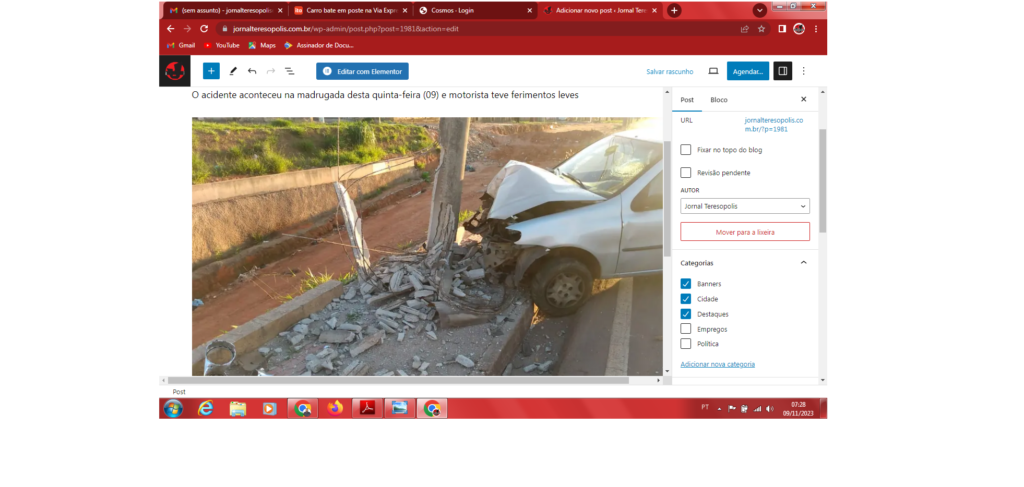Click Editar com Elementor button
Image resolution: width=1024 pixels, height=487 pixels.
pyautogui.click(x=362, y=71)
